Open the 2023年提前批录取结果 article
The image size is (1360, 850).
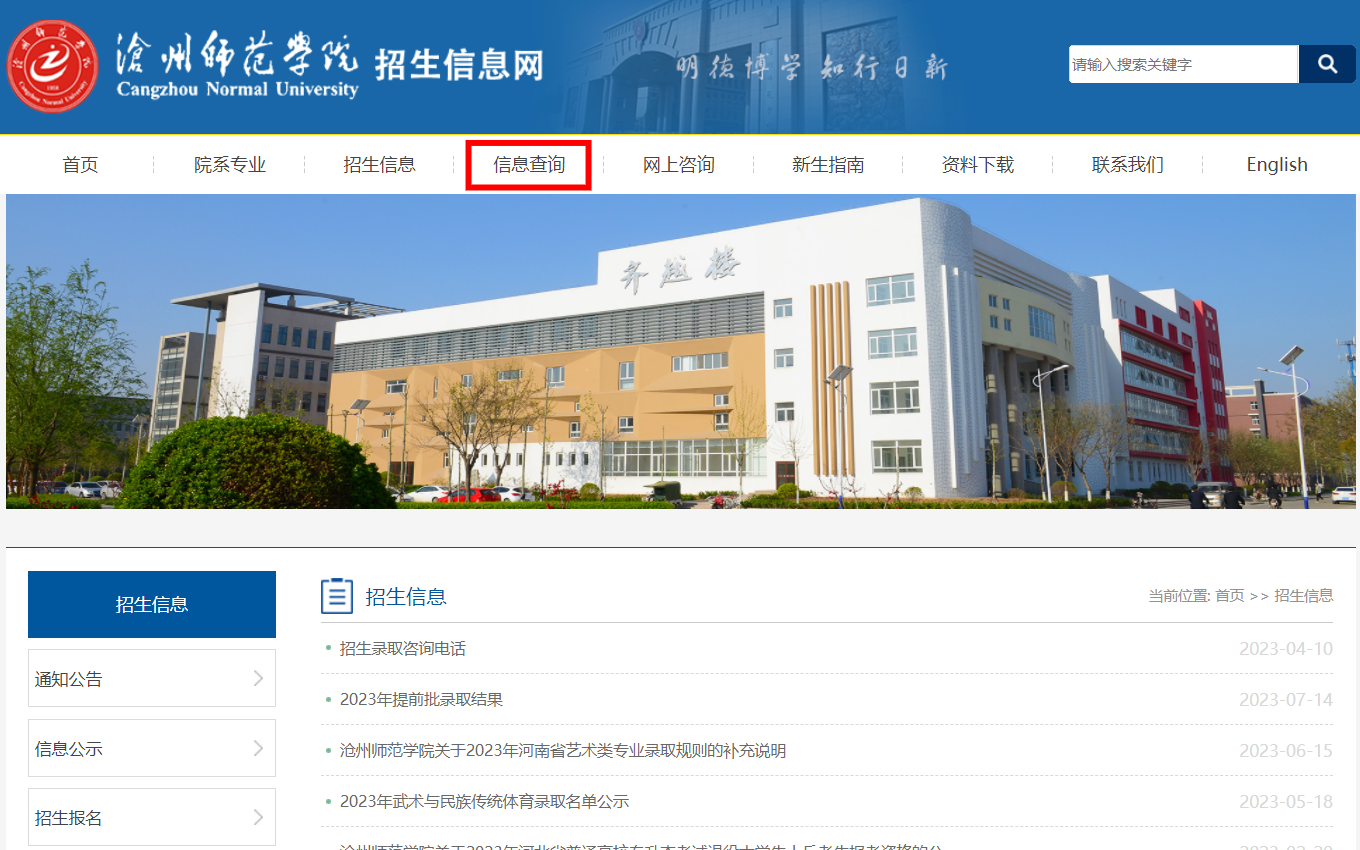click(x=421, y=700)
